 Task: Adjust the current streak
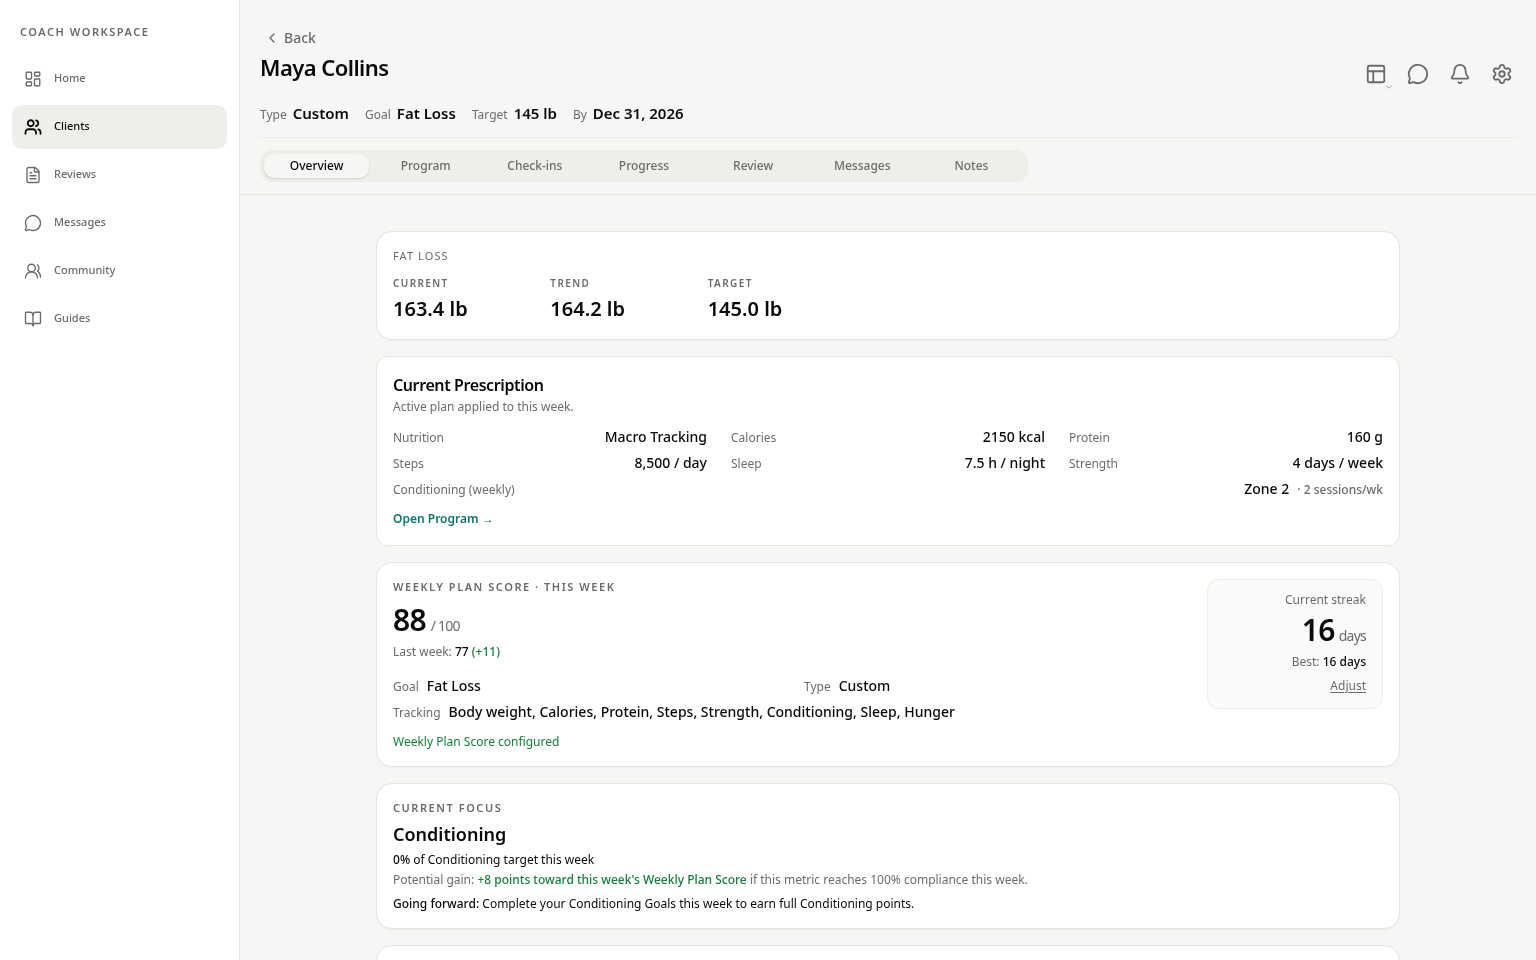tap(1347, 686)
